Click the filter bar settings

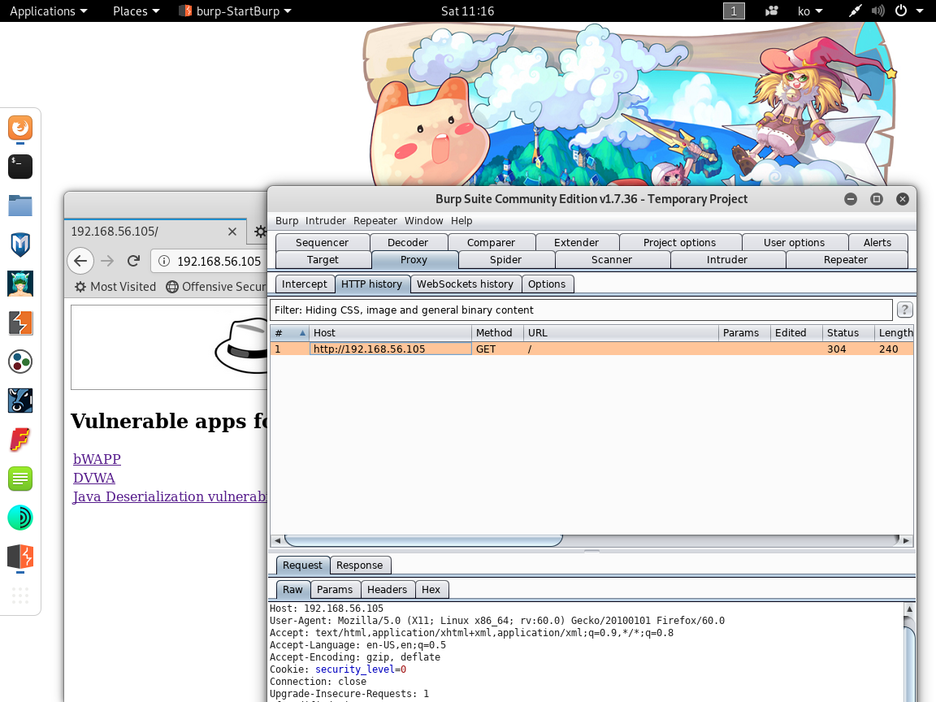coord(581,310)
